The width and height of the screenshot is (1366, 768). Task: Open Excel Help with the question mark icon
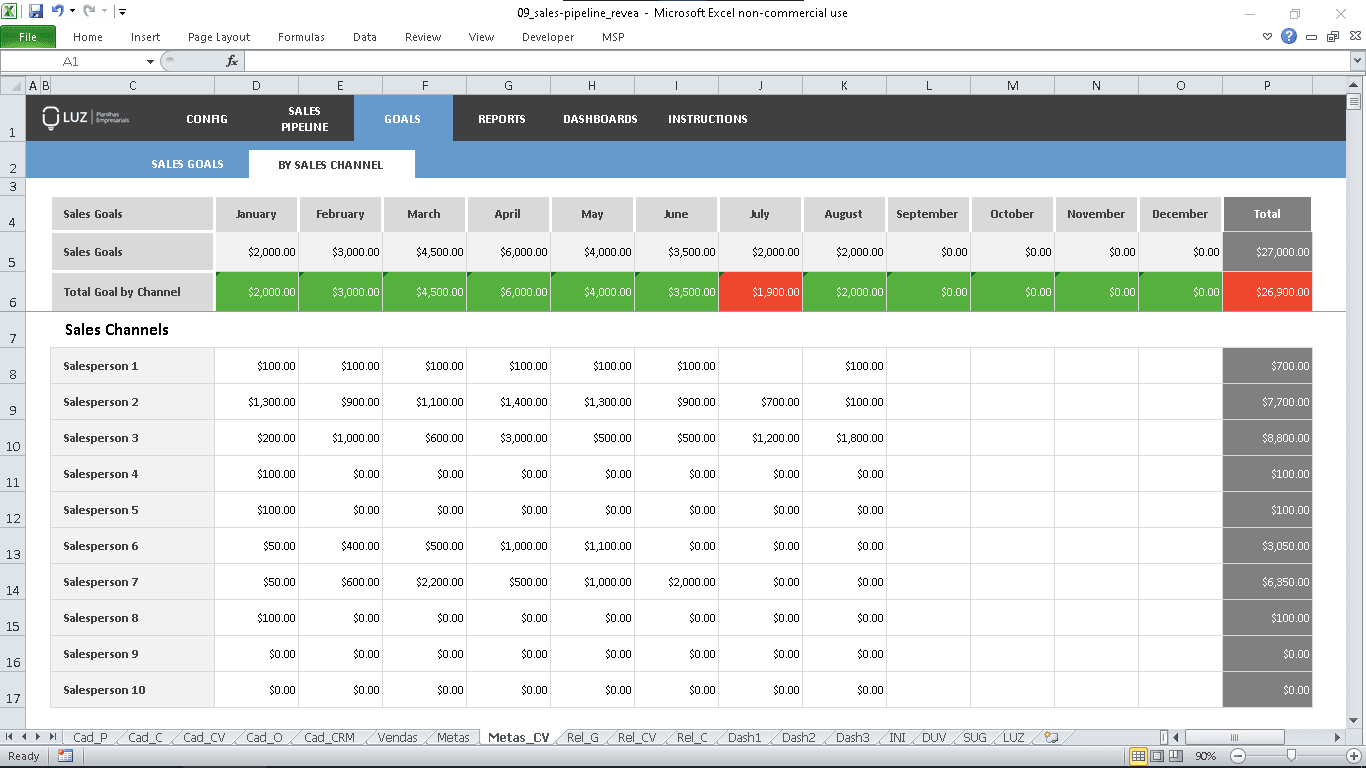[x=1289, y=37]
